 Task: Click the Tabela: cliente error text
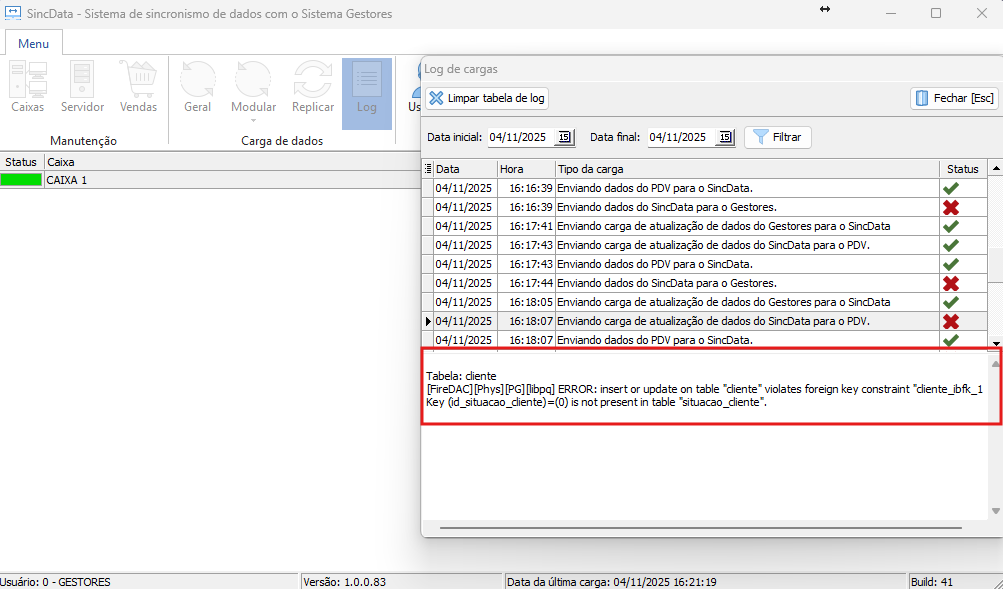click(x=461, y=376)
